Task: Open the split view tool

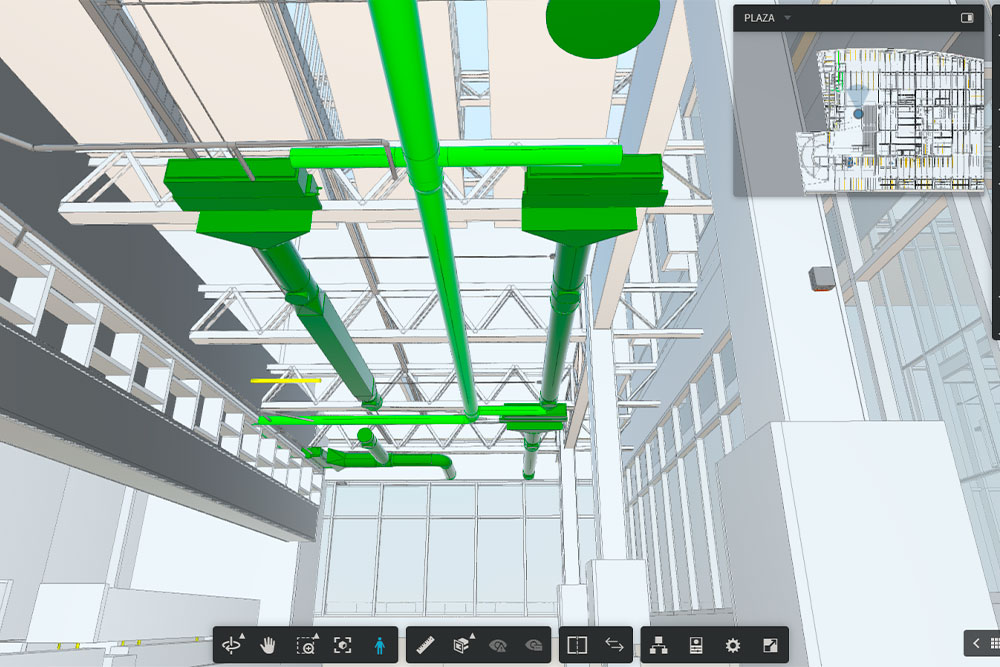Action: (578, 645)
